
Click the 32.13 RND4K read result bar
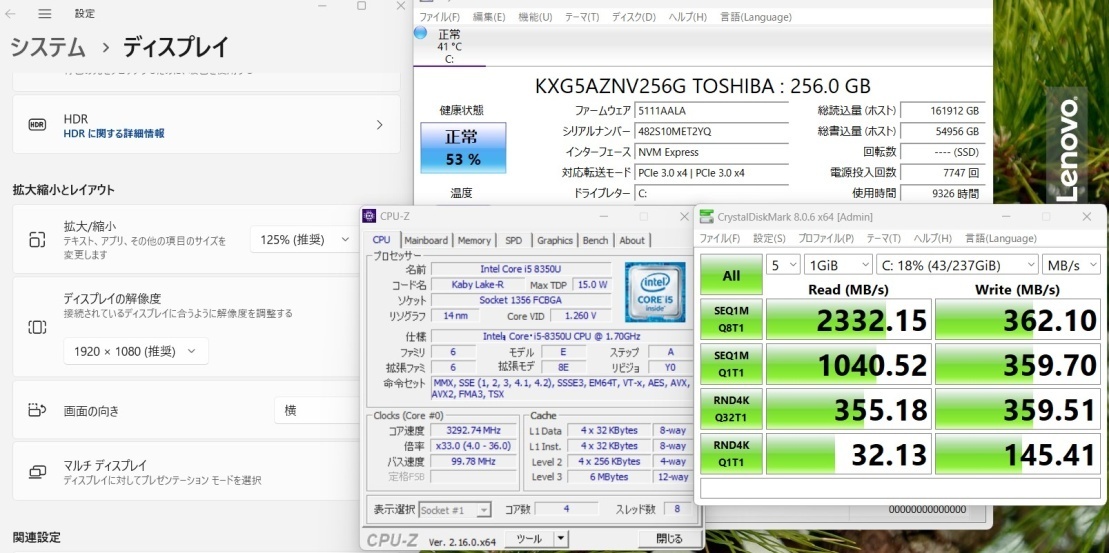pyautogui.click(x=849, y=453)
